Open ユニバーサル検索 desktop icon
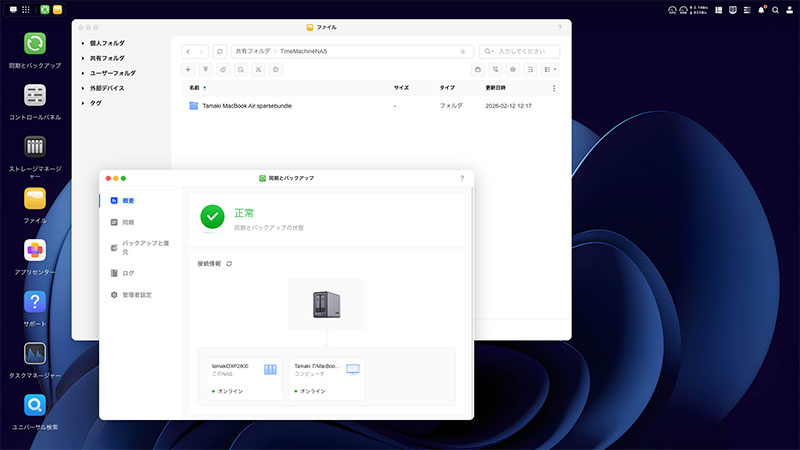Image resolution: width=800 pixels, height=450 pixels. pos(35,405)
